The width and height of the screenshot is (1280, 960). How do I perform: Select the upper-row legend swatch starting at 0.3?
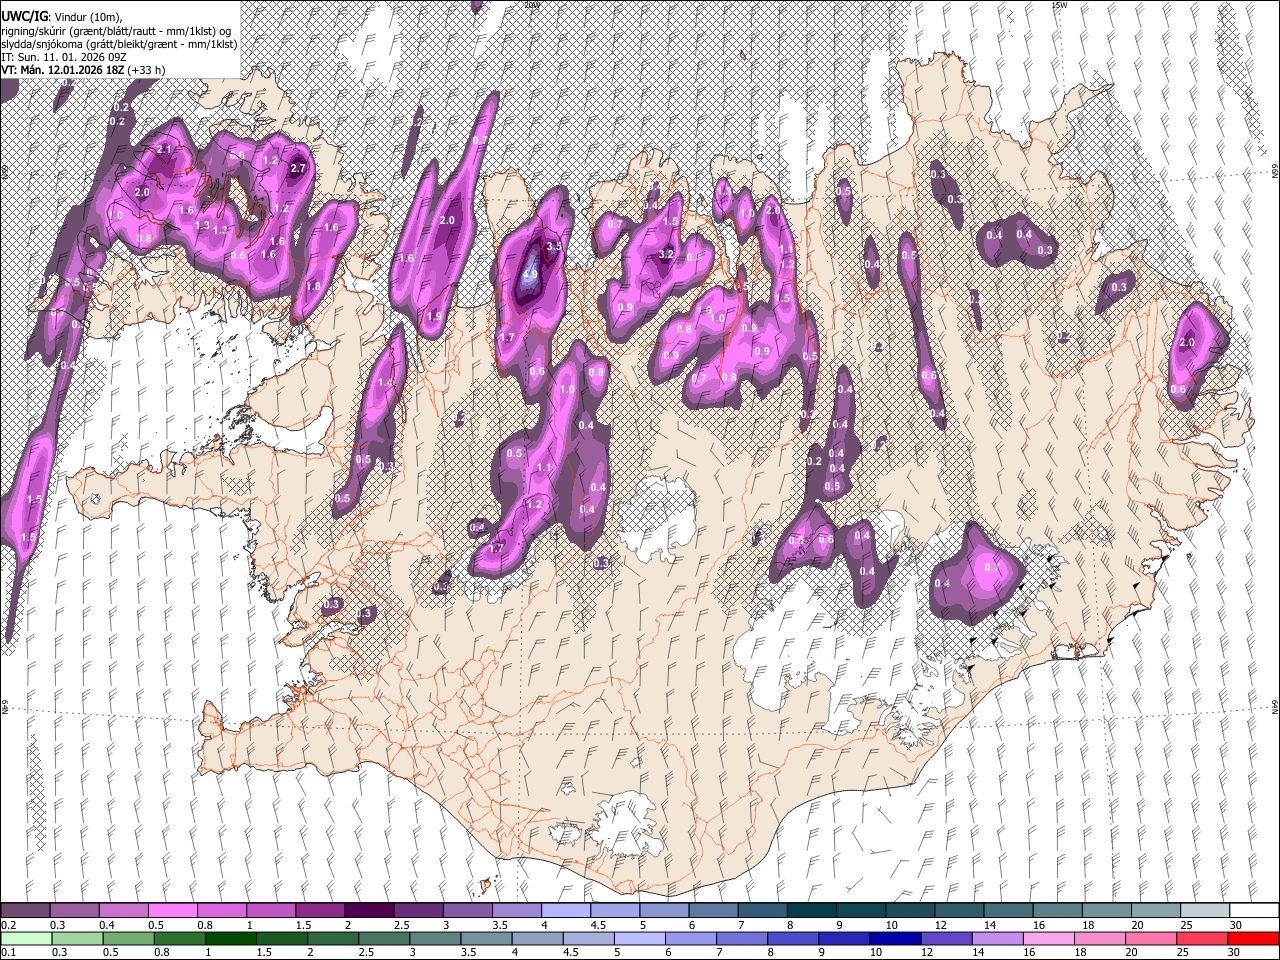(x=74, y=911)
